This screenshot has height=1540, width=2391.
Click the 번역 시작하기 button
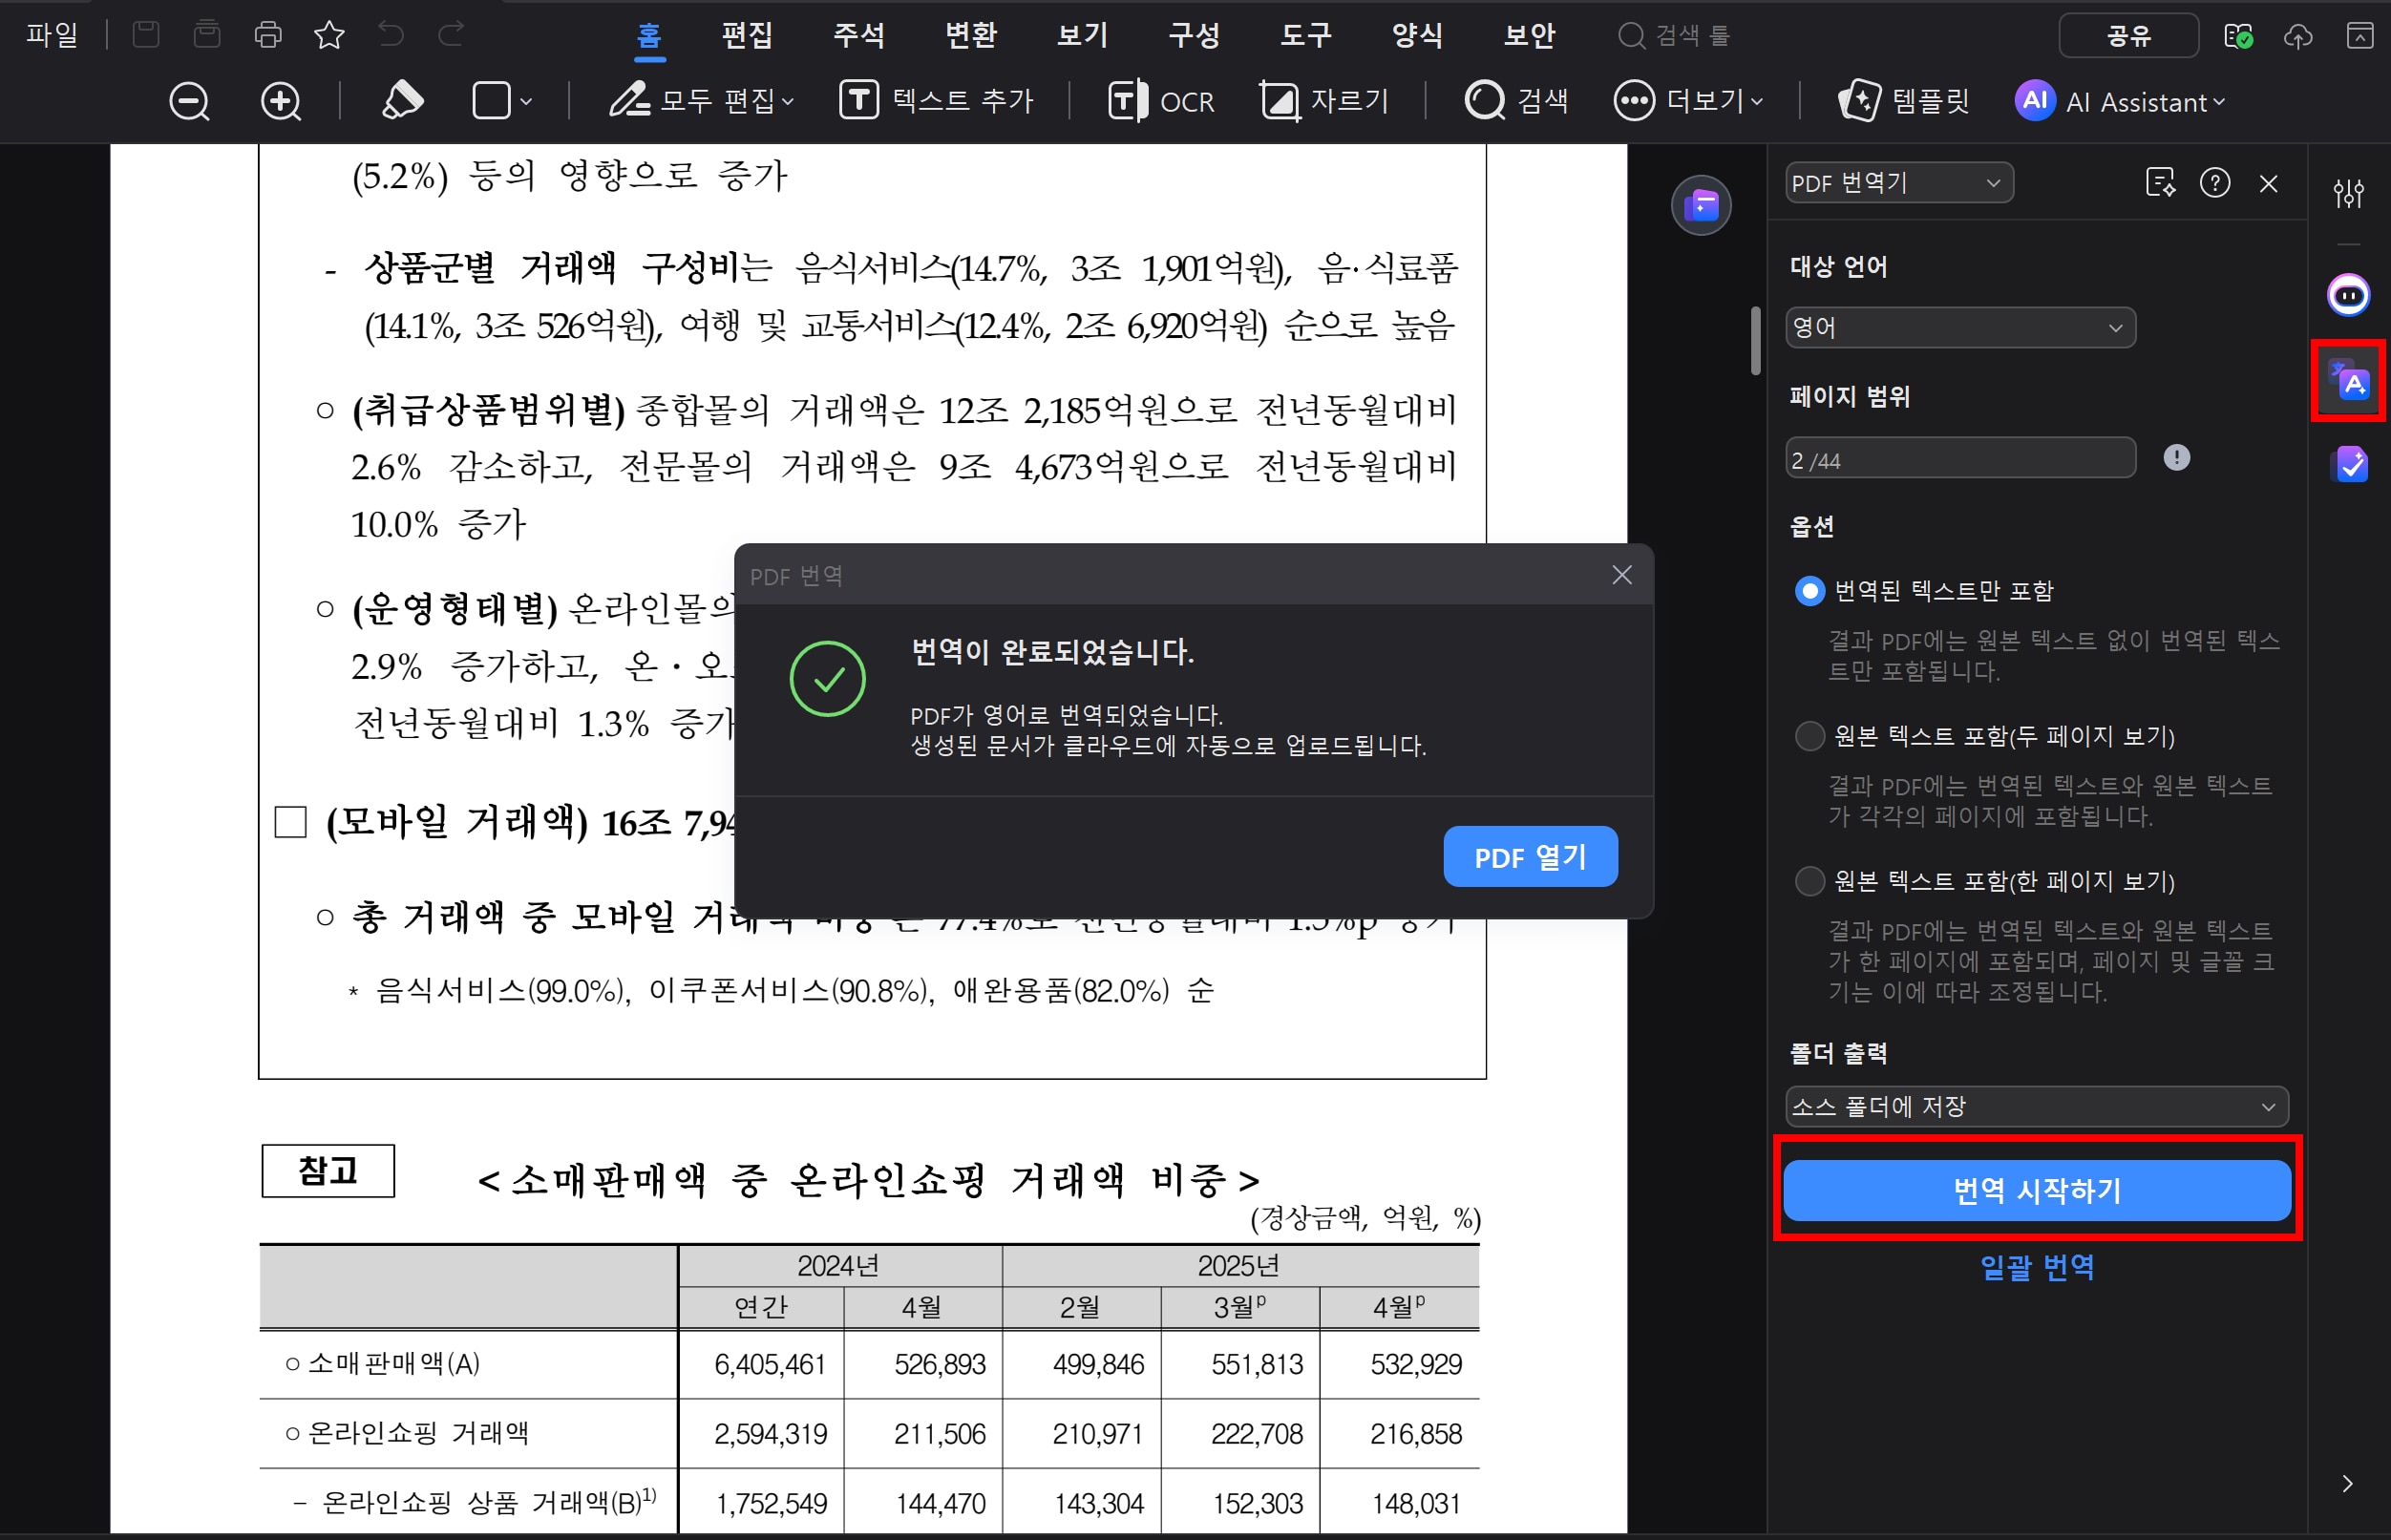tap(2036, 1190)
